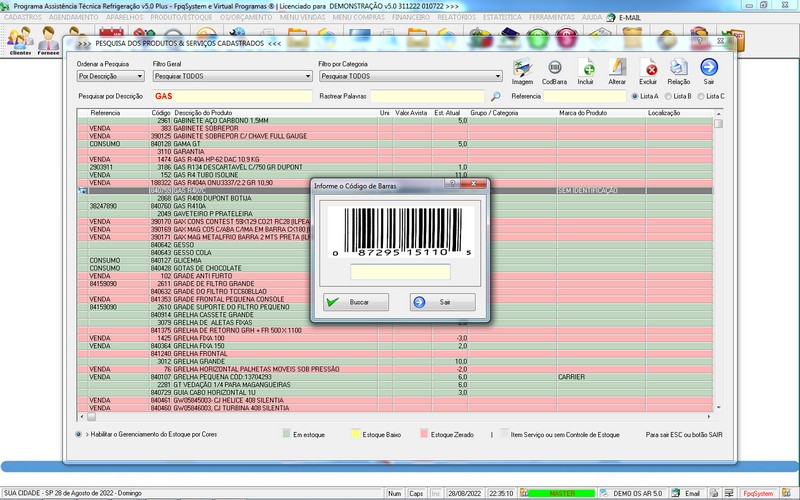The height and width of the screenshot is (500, 800).
Task: Click the FpqSystem status bar link
Action: (x=758, y=494)
